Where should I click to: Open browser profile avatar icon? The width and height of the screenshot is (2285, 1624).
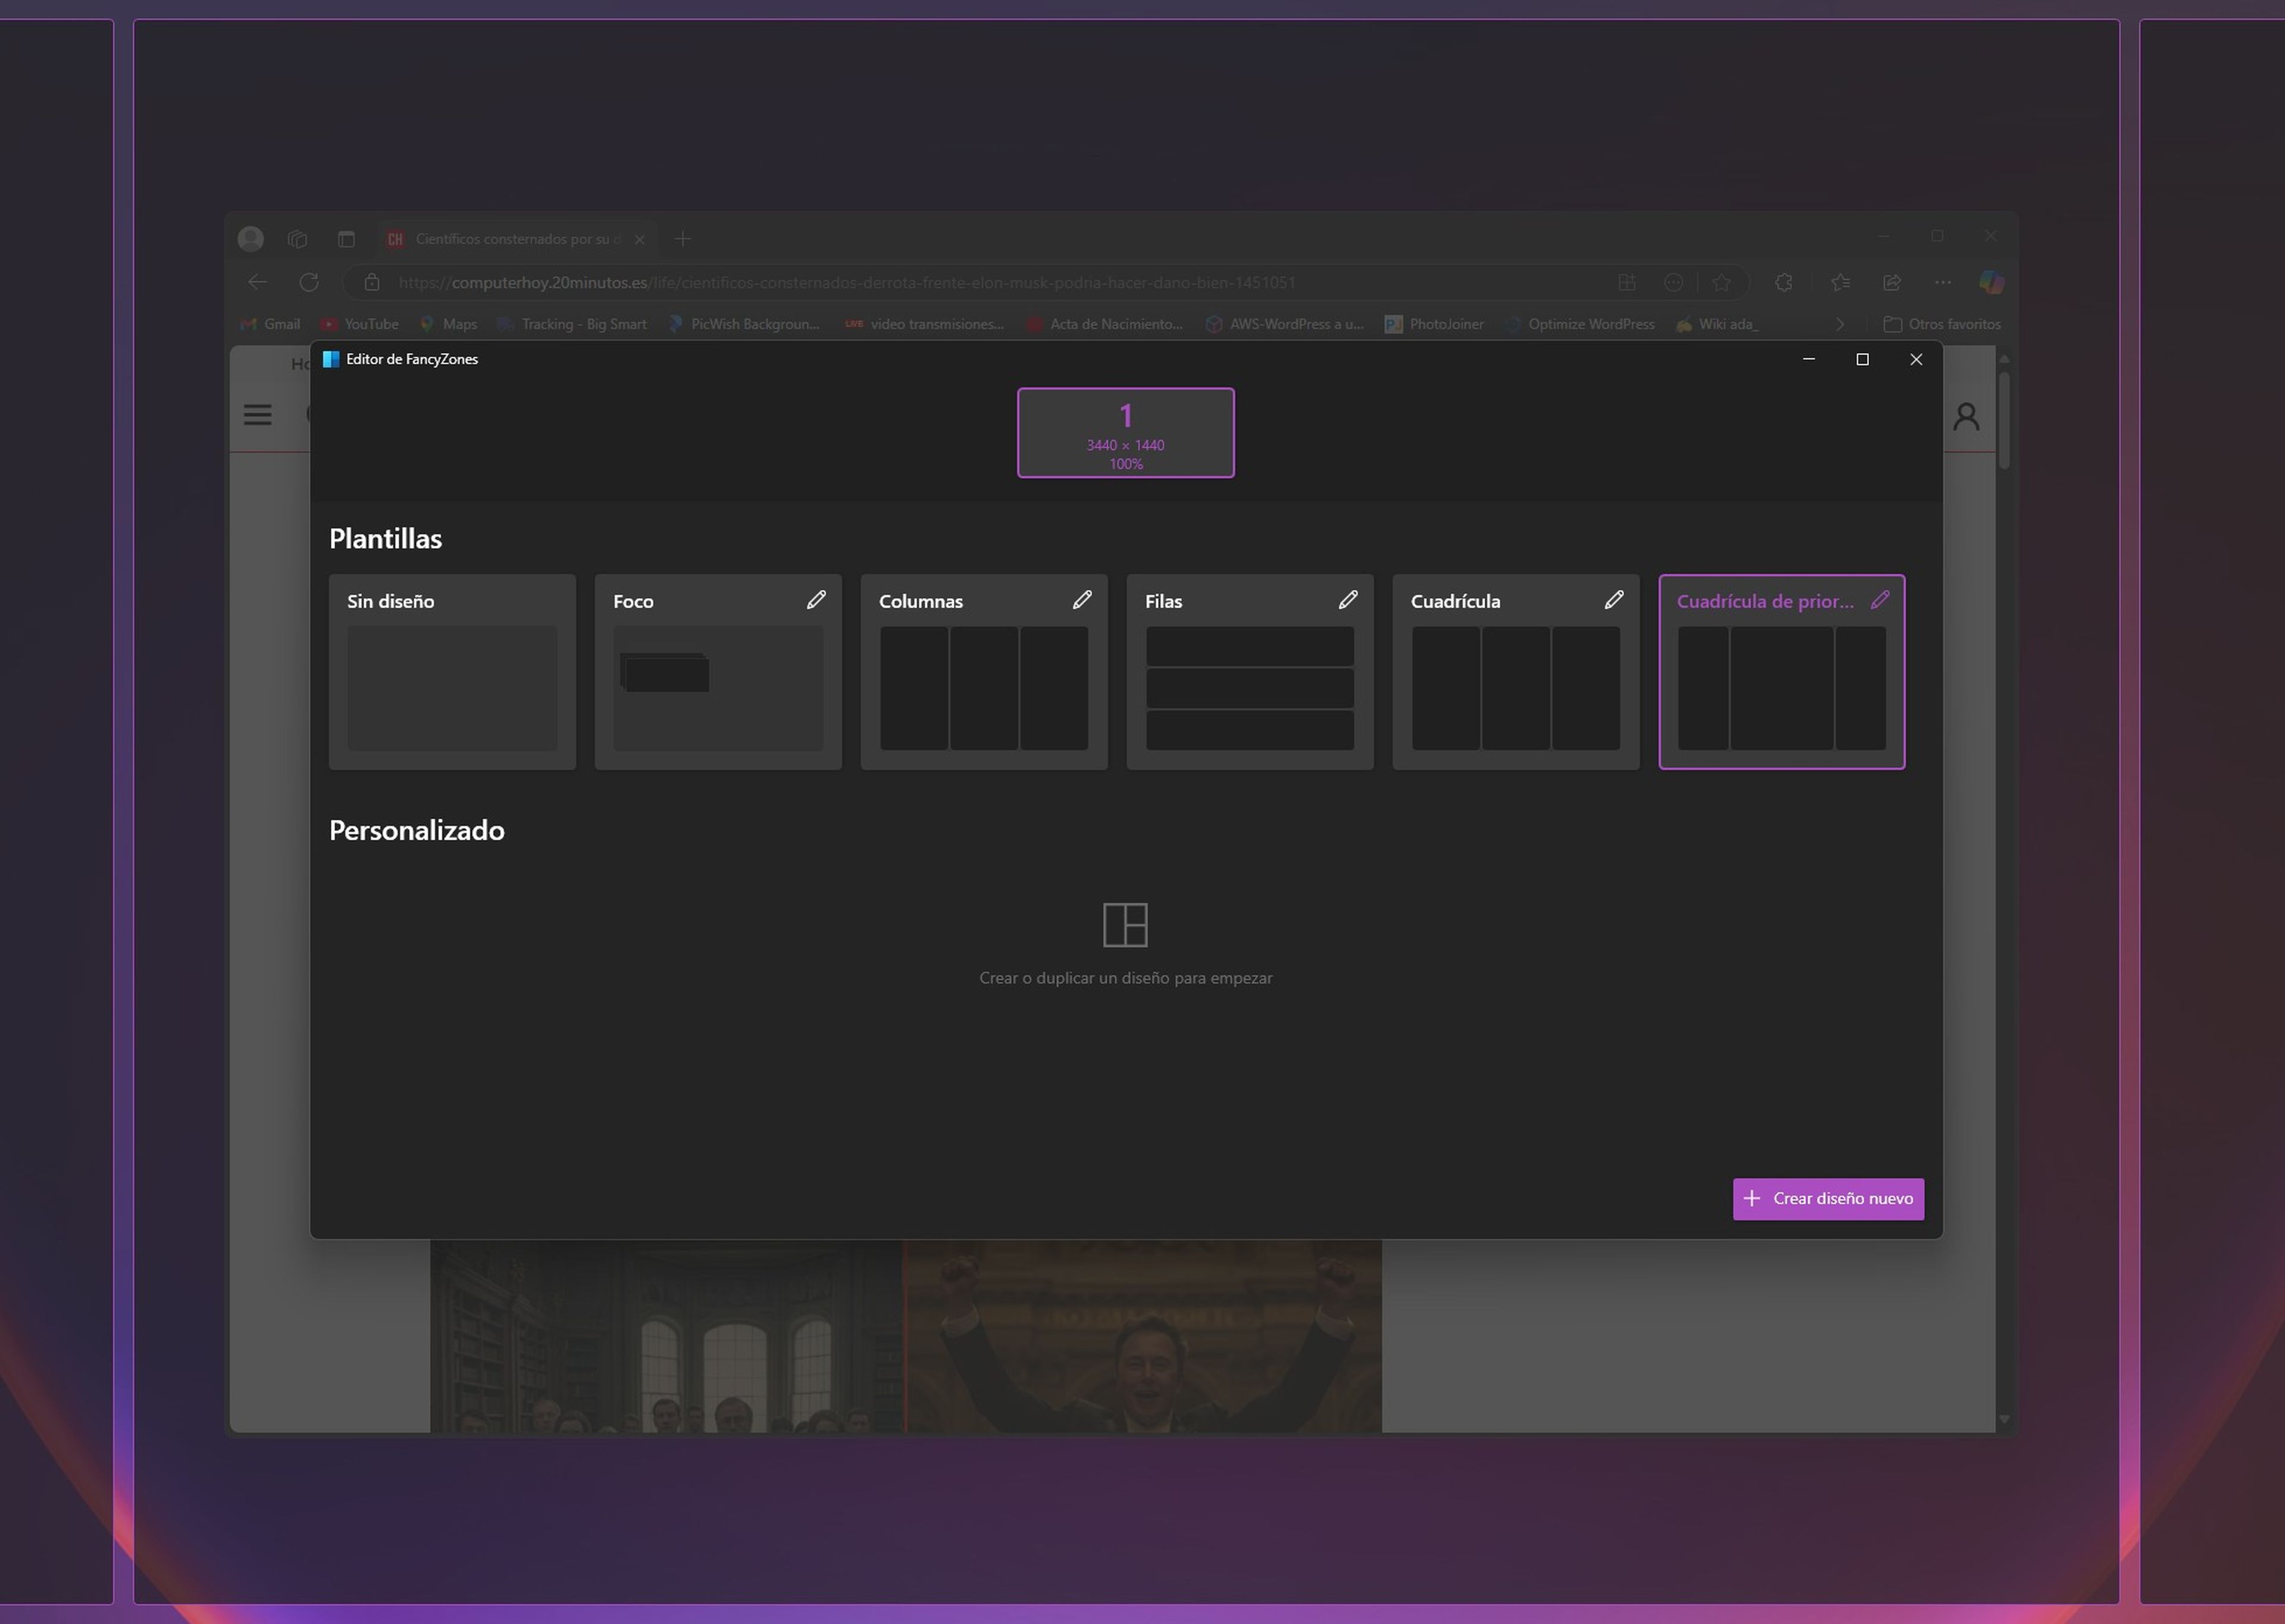(251, 238)
